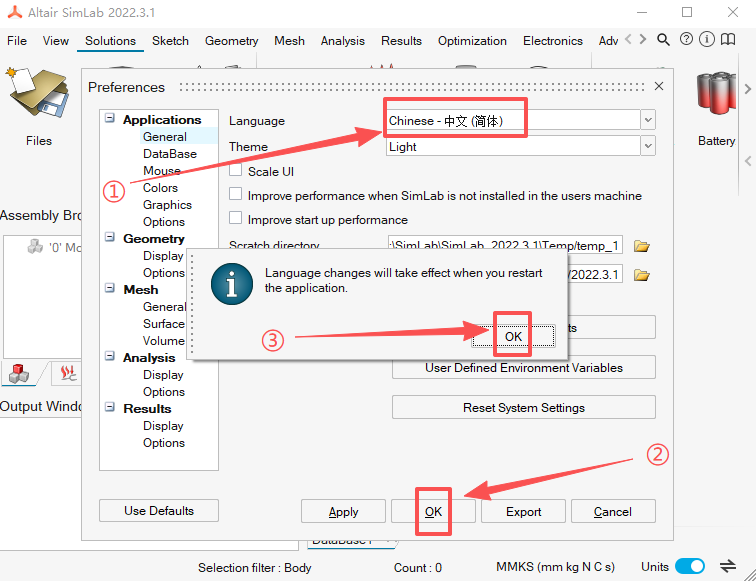Collapse the Results tree node
Viewport: 756px width, 581px height.
(x=110, y=407)
